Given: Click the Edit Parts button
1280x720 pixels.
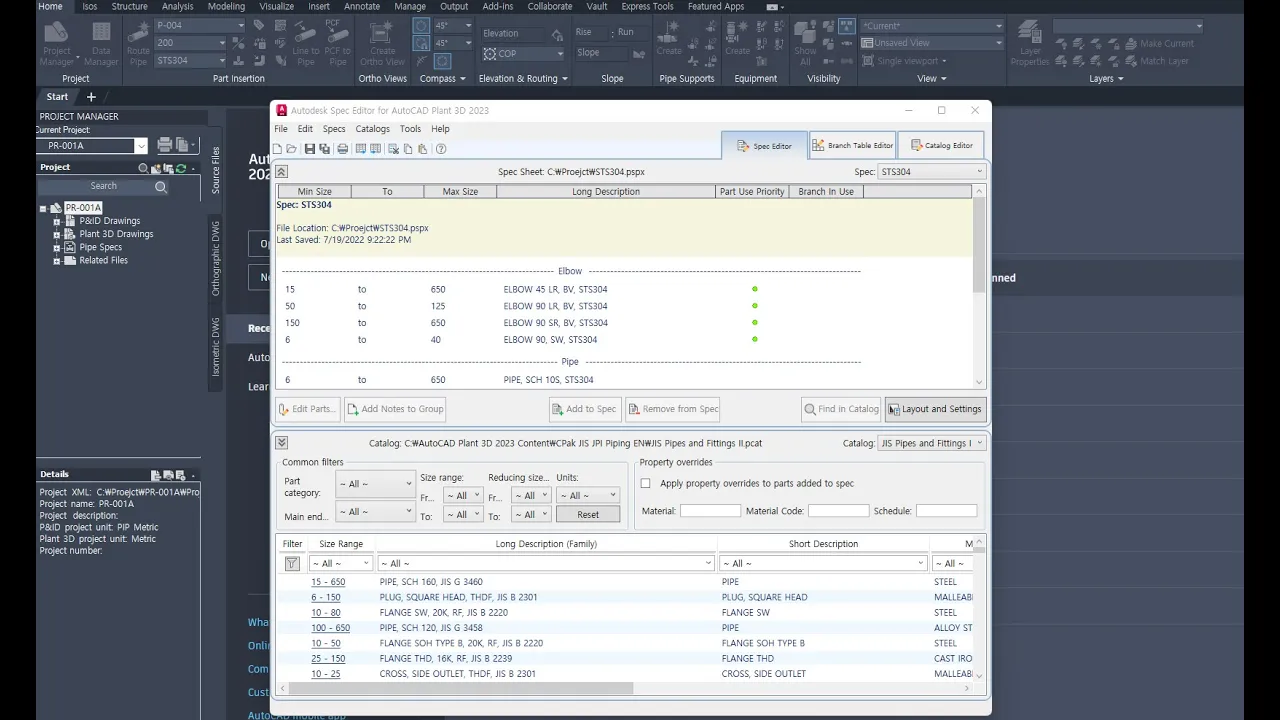Looking at the screenshot, I should 306,409.
